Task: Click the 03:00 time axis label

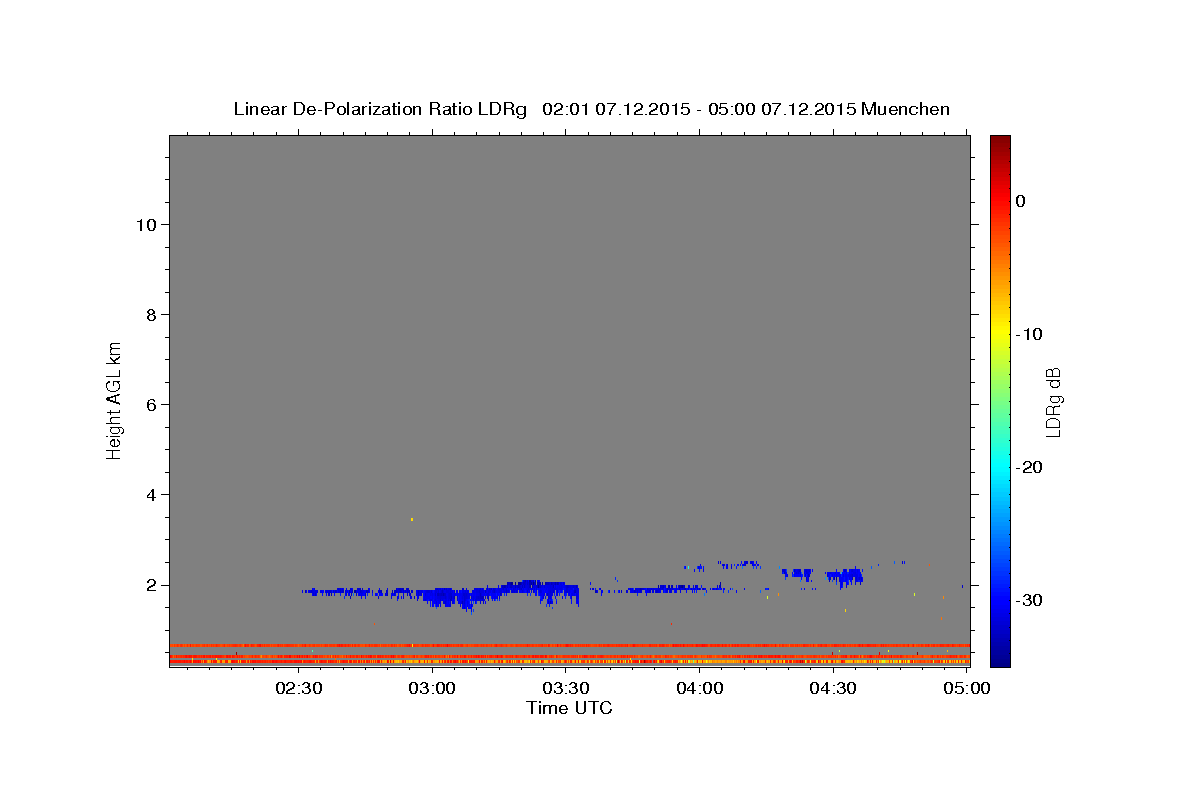Action: click(433, 689)
